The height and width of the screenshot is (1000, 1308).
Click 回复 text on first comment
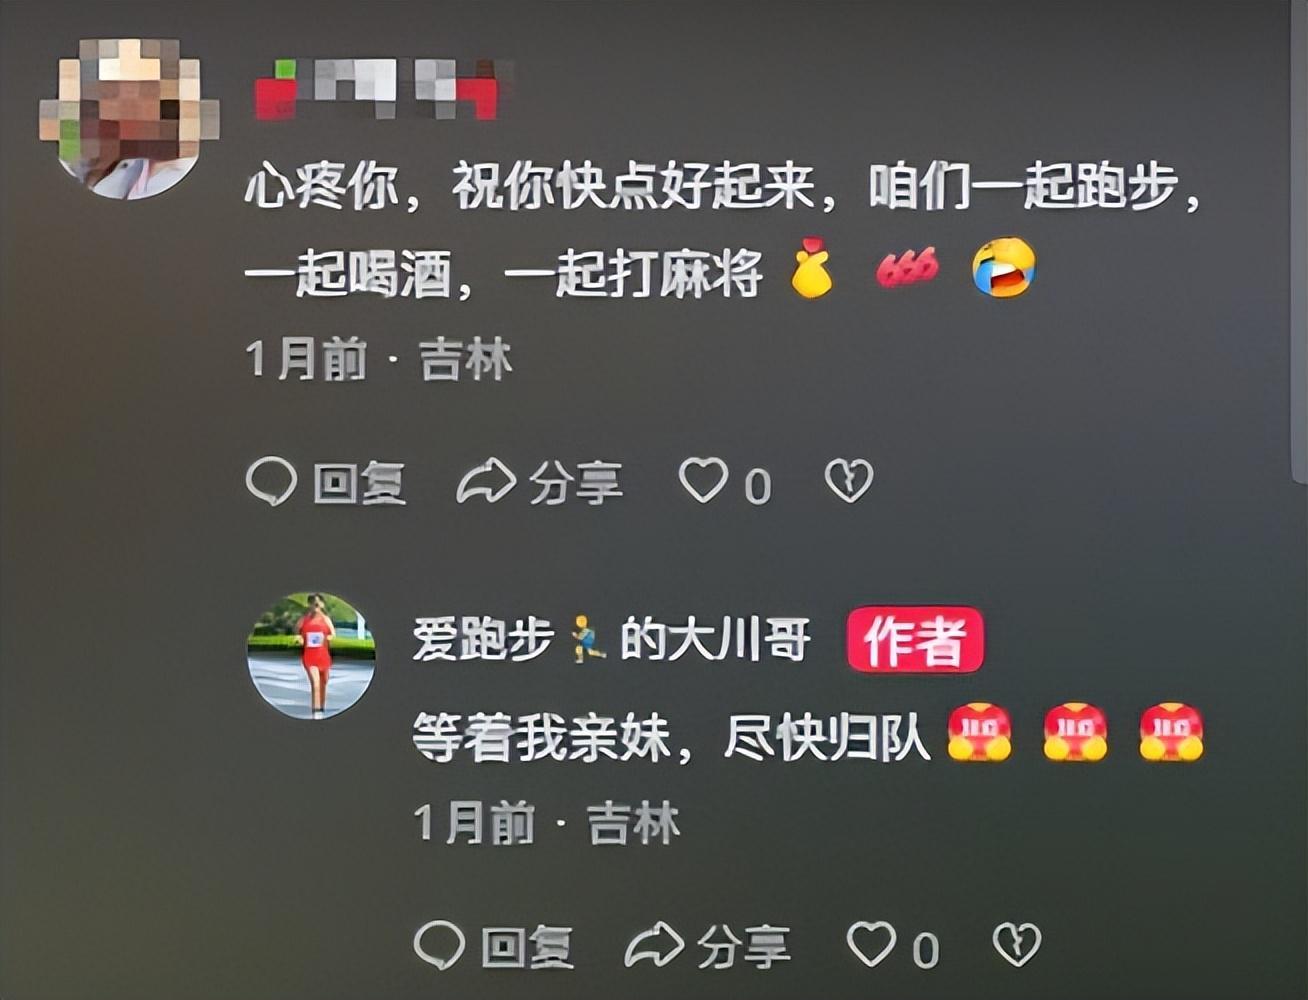[360, 483]
